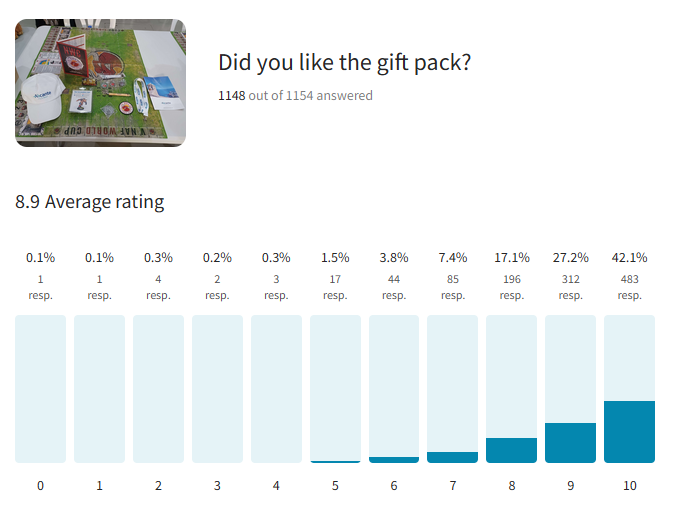Select the rating 10 bar
674x523 pixels.
(x=629, y=389)
